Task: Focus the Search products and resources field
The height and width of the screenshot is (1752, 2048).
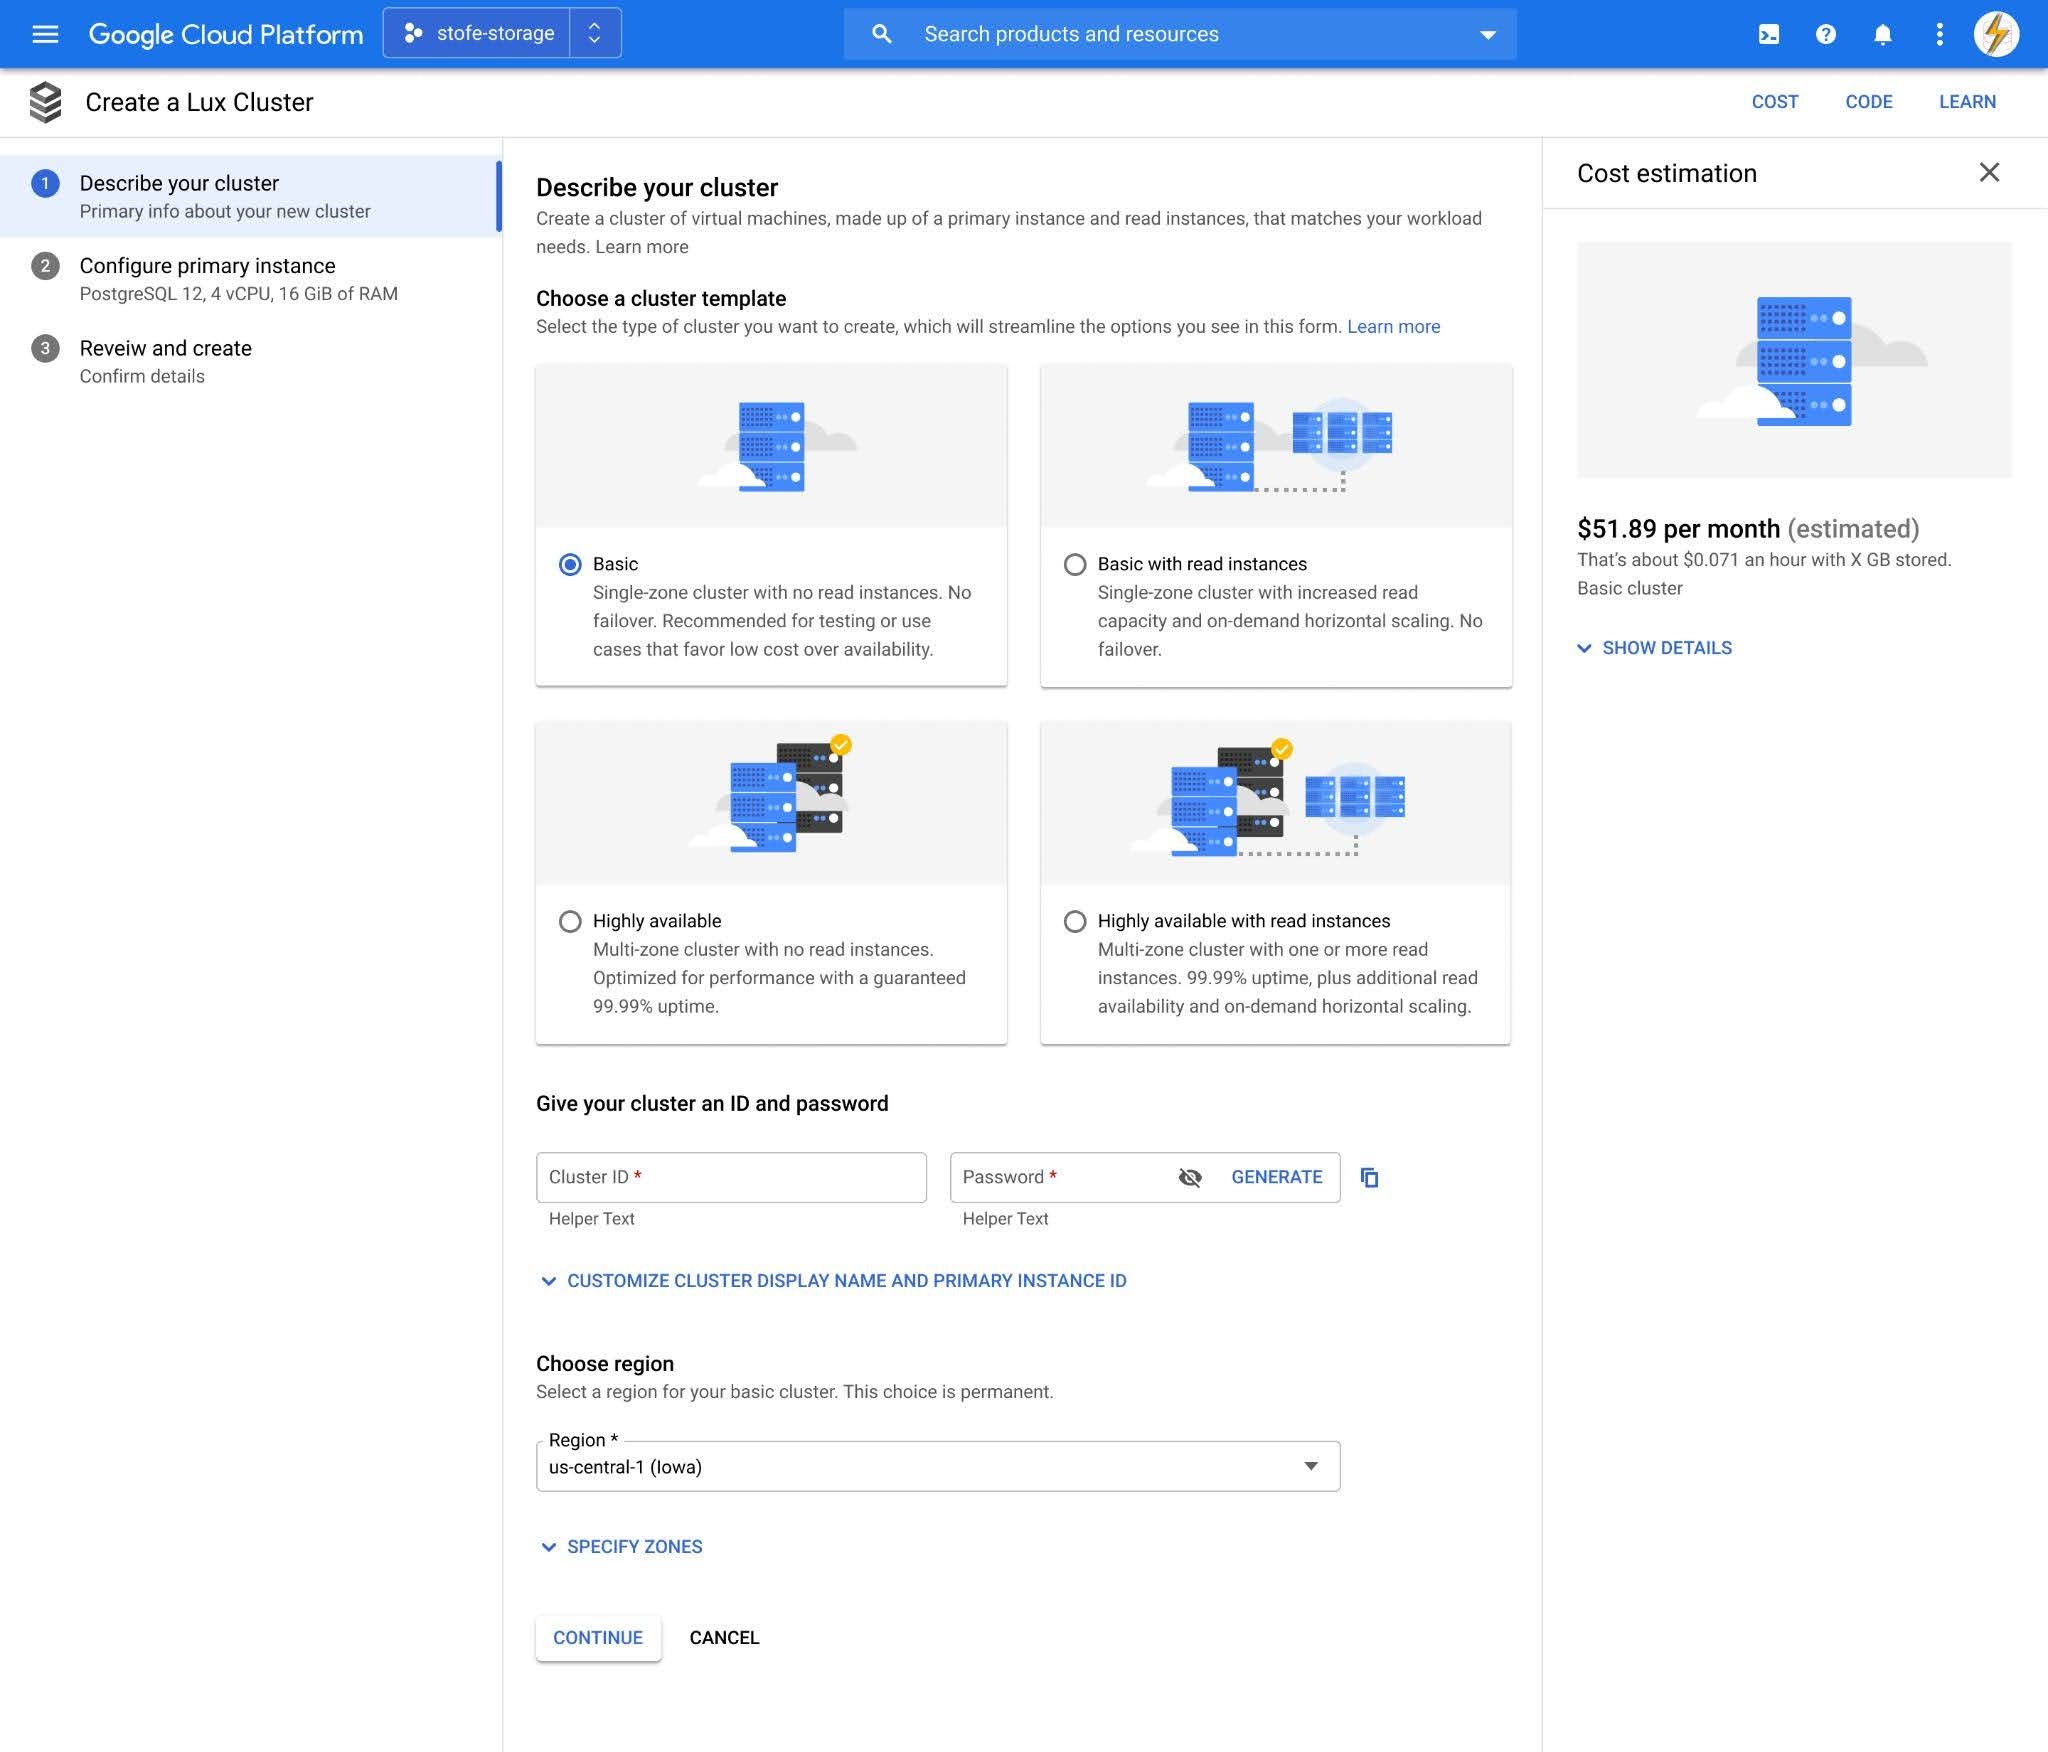Action: pos(1180,34)
